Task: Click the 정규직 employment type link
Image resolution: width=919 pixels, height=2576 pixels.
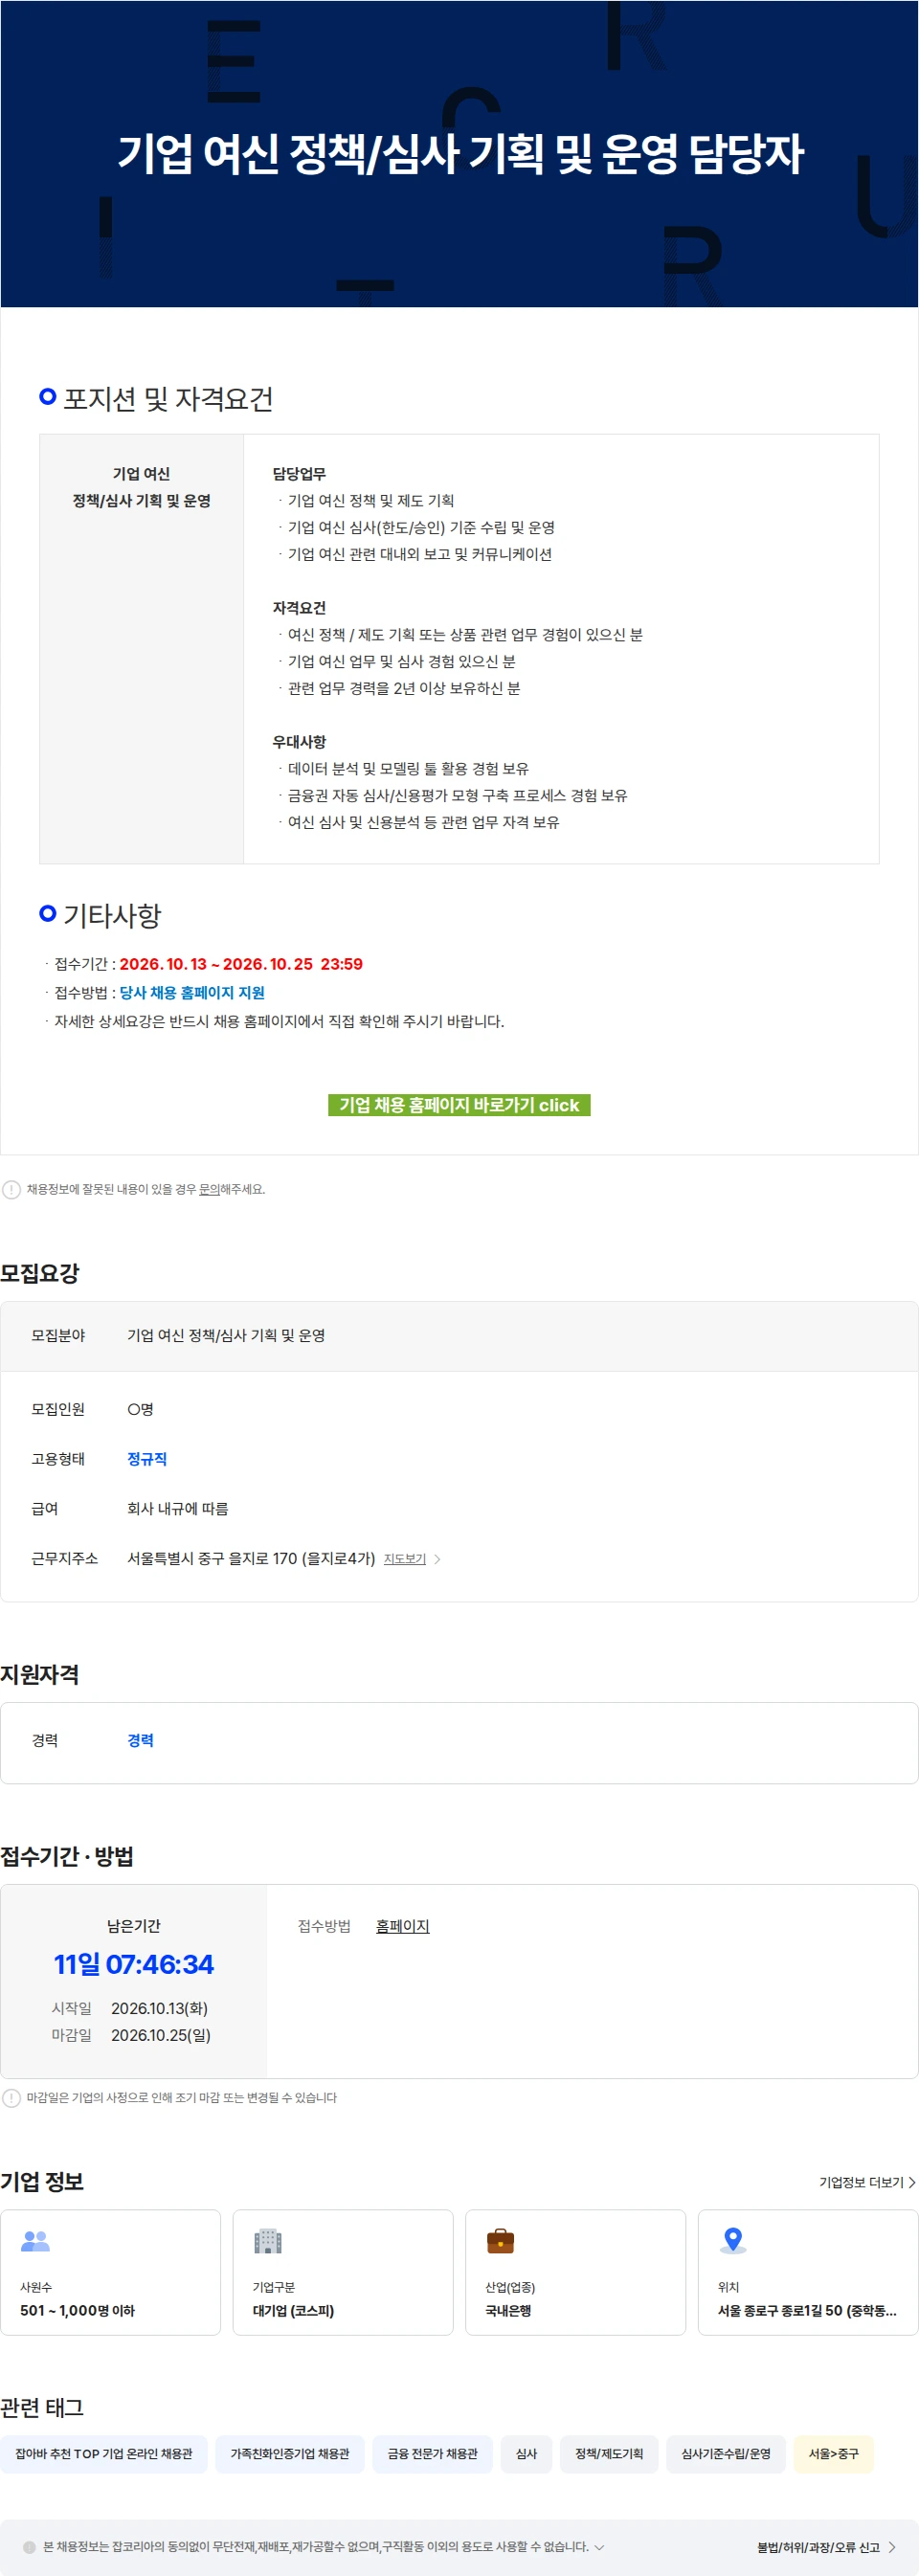Action: 147,1459
